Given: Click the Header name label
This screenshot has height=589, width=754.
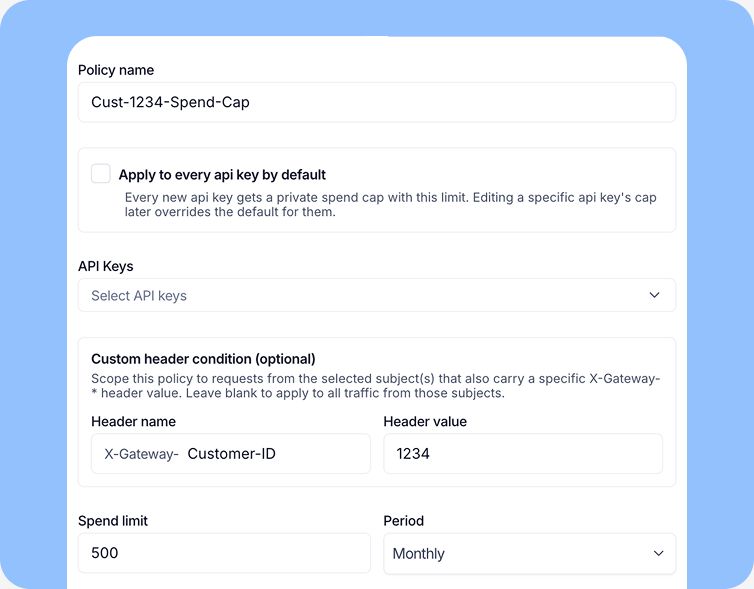Looking at the screenshot, I should [134, 422].
